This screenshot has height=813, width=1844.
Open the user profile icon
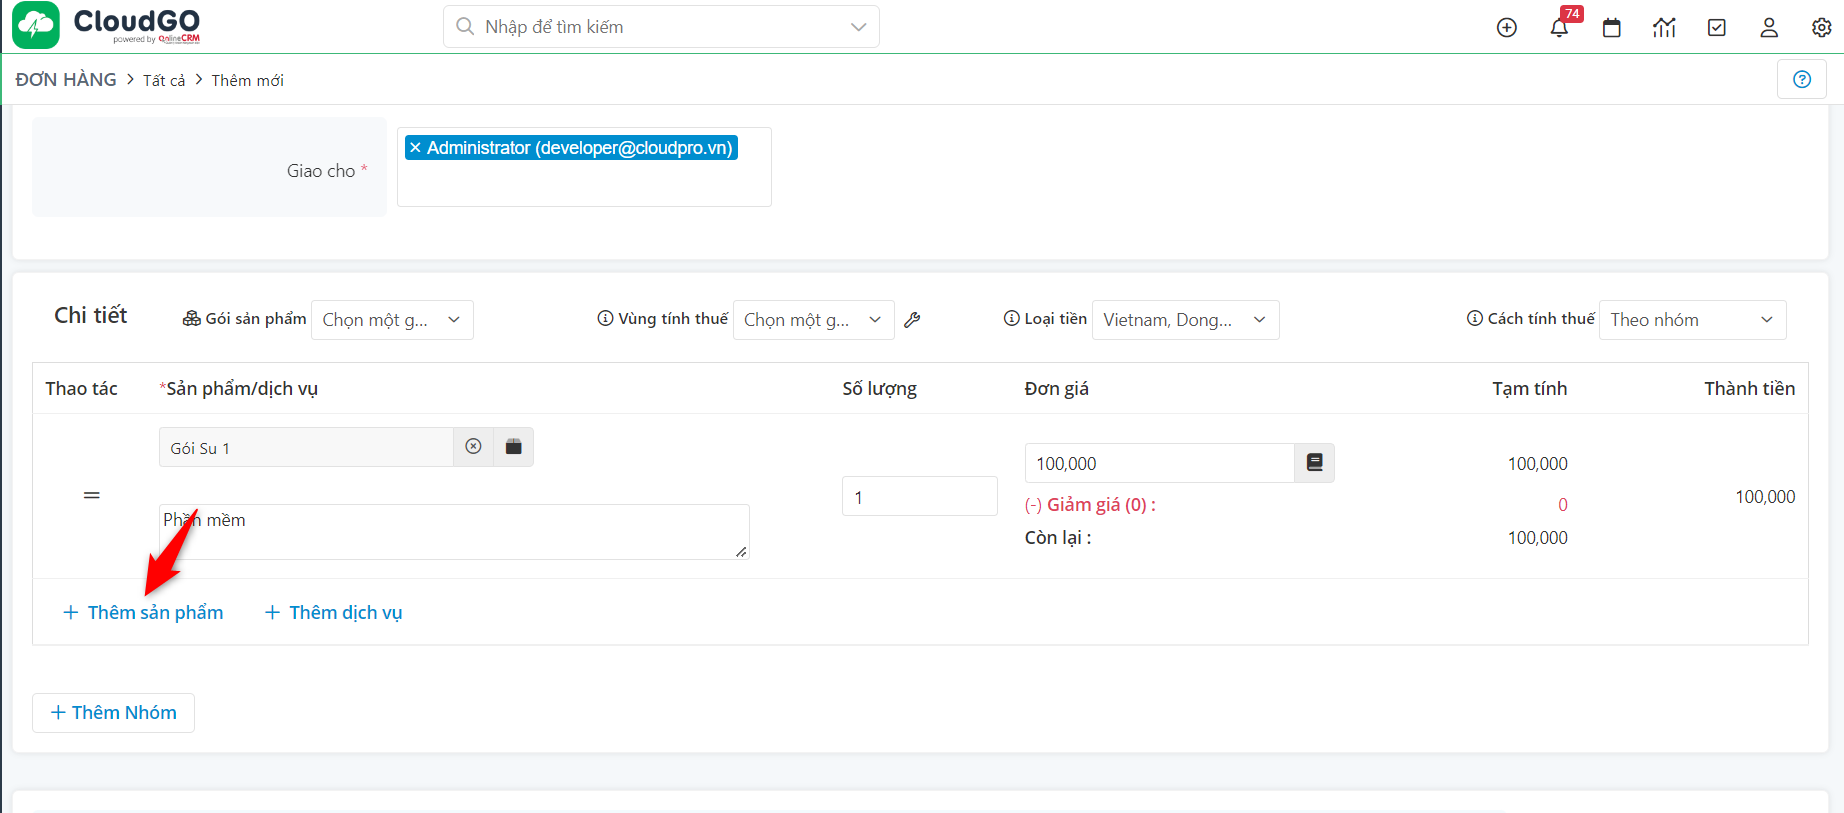point(1769,28)
